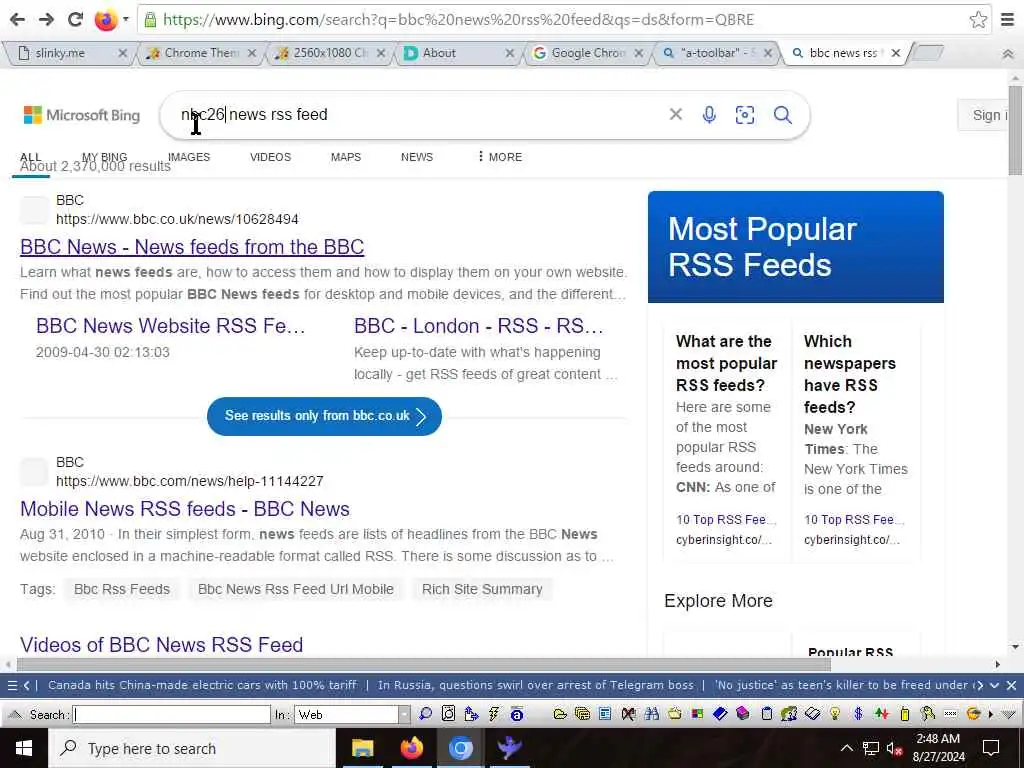Open the "BBC News Website RSS Fe..." sublink
Viewport: 1024px width, 768px height.
click(170, 325)
